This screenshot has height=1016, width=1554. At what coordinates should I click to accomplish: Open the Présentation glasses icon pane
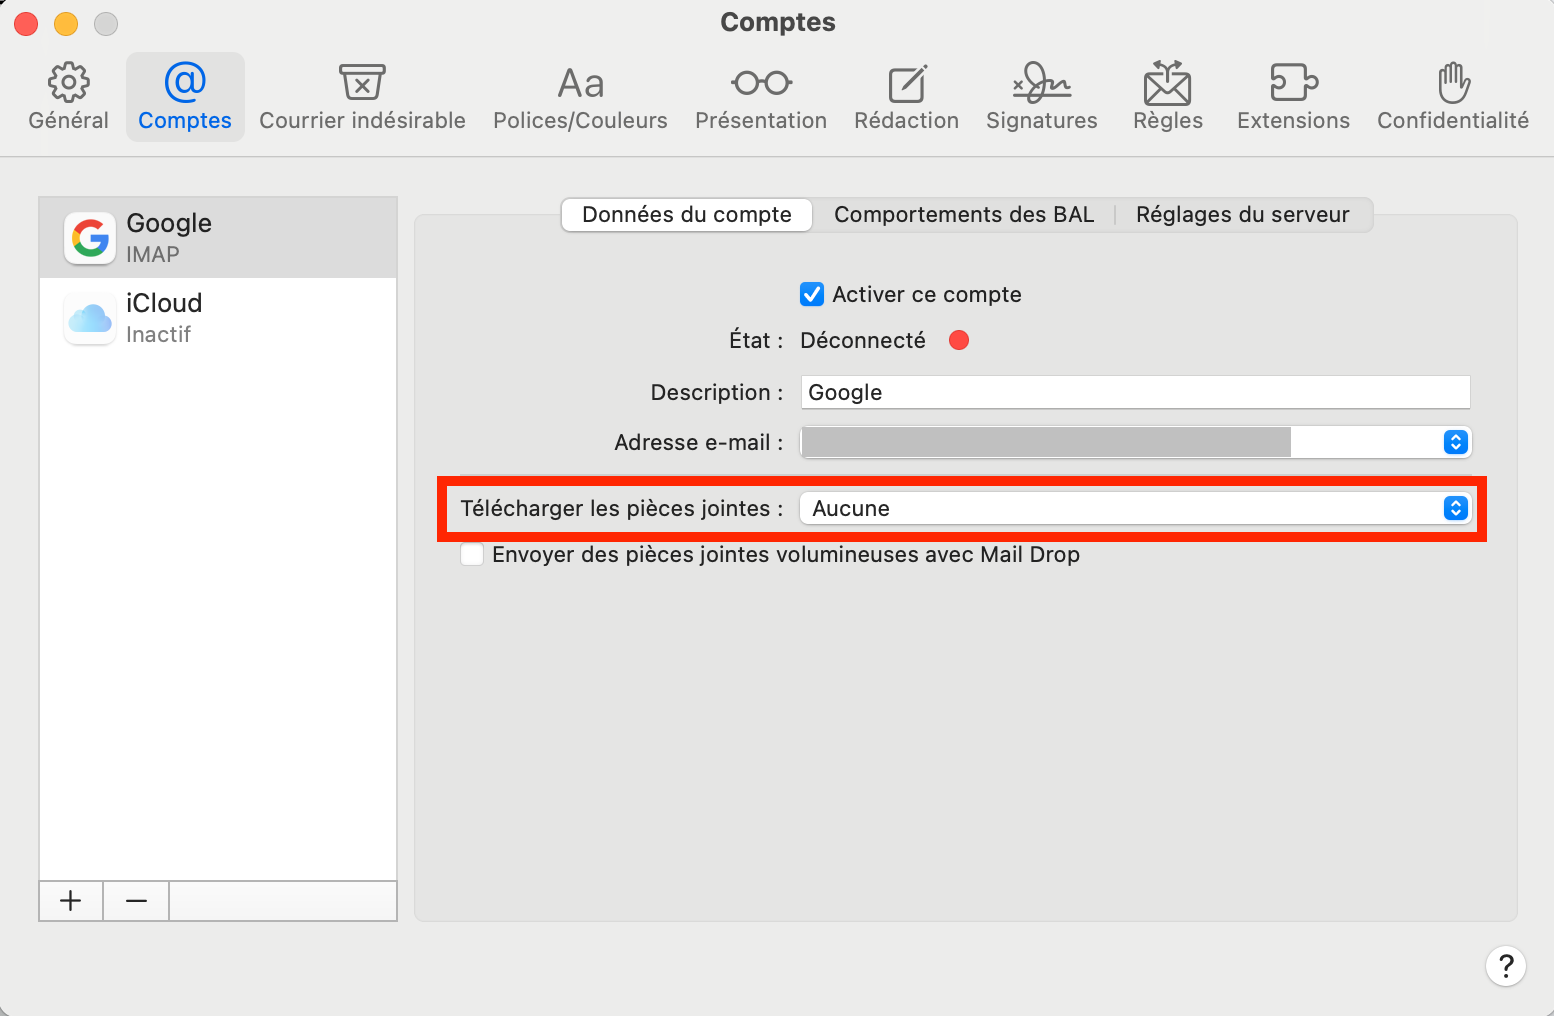click(761, 97)
